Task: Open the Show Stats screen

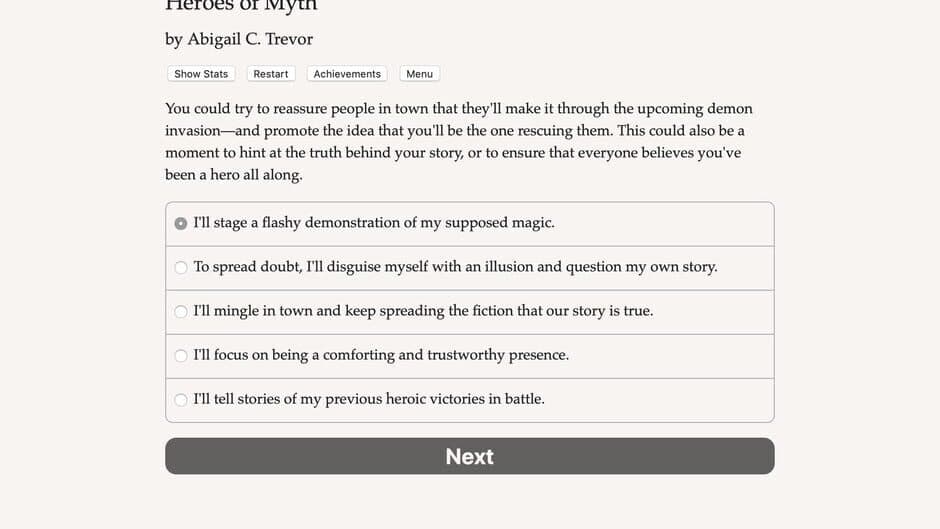Action: pos(201,74)
